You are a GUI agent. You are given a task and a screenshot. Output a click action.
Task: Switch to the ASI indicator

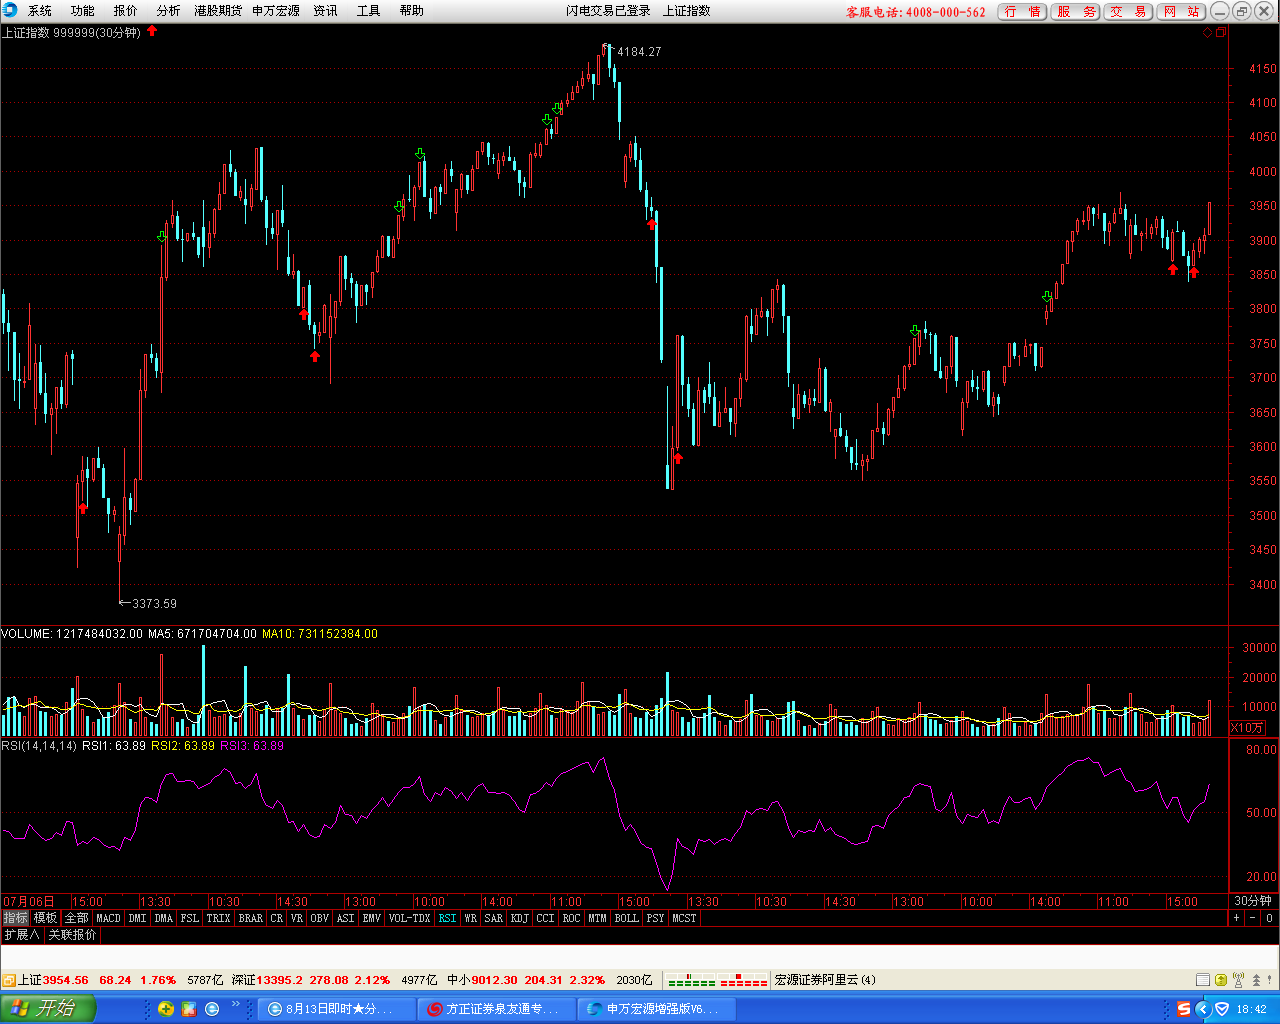[346, 918]
